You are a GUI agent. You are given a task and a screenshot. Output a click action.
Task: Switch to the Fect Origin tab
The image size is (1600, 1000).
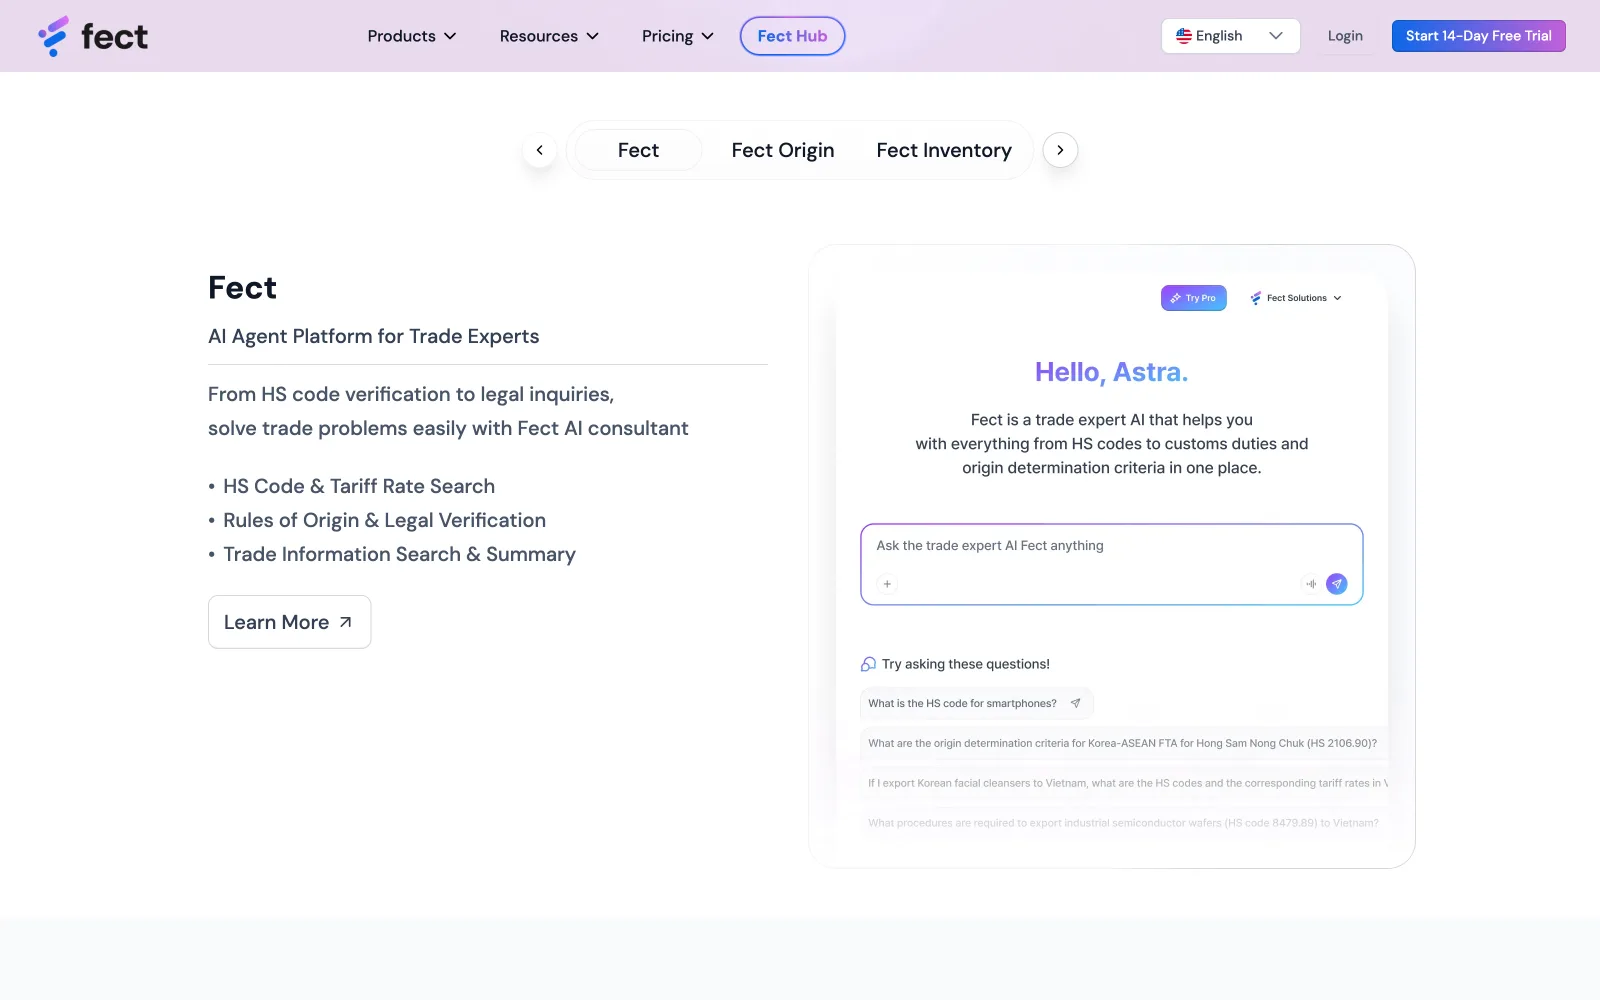coord(783,150)
